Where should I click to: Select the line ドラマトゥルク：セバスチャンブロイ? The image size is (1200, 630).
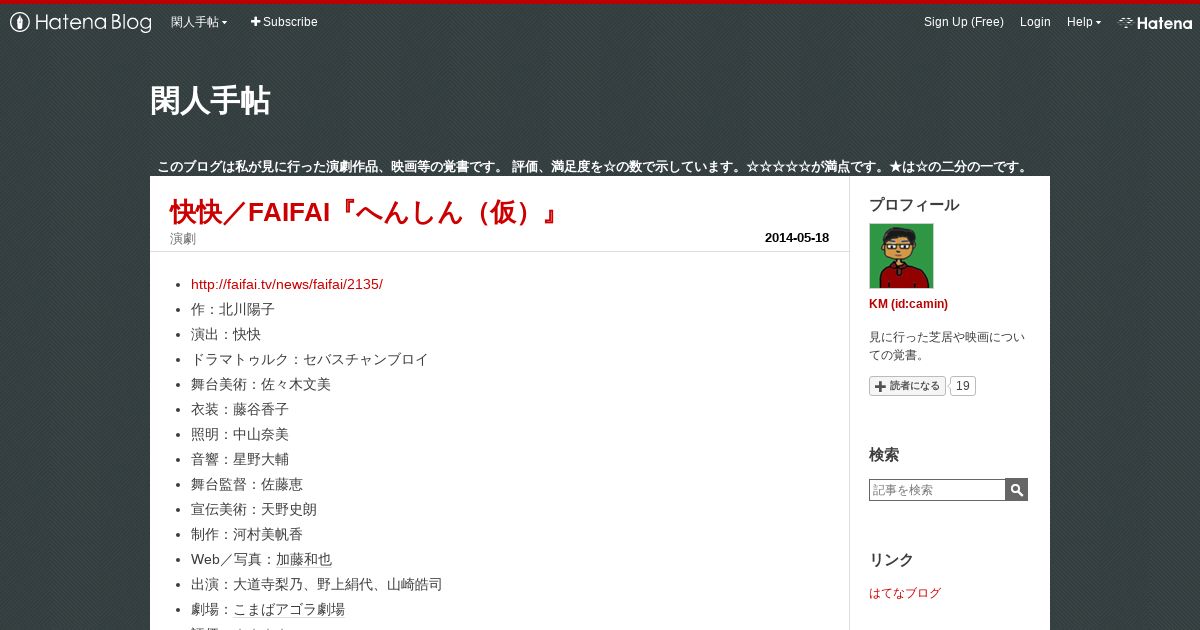point(310,359)
